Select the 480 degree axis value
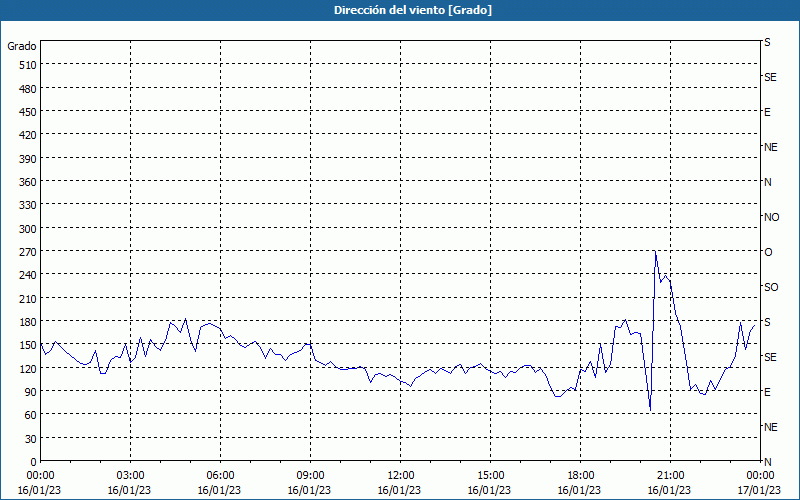Screen dimensions: 800x500 pyautogui.click(x=29, y=89)
